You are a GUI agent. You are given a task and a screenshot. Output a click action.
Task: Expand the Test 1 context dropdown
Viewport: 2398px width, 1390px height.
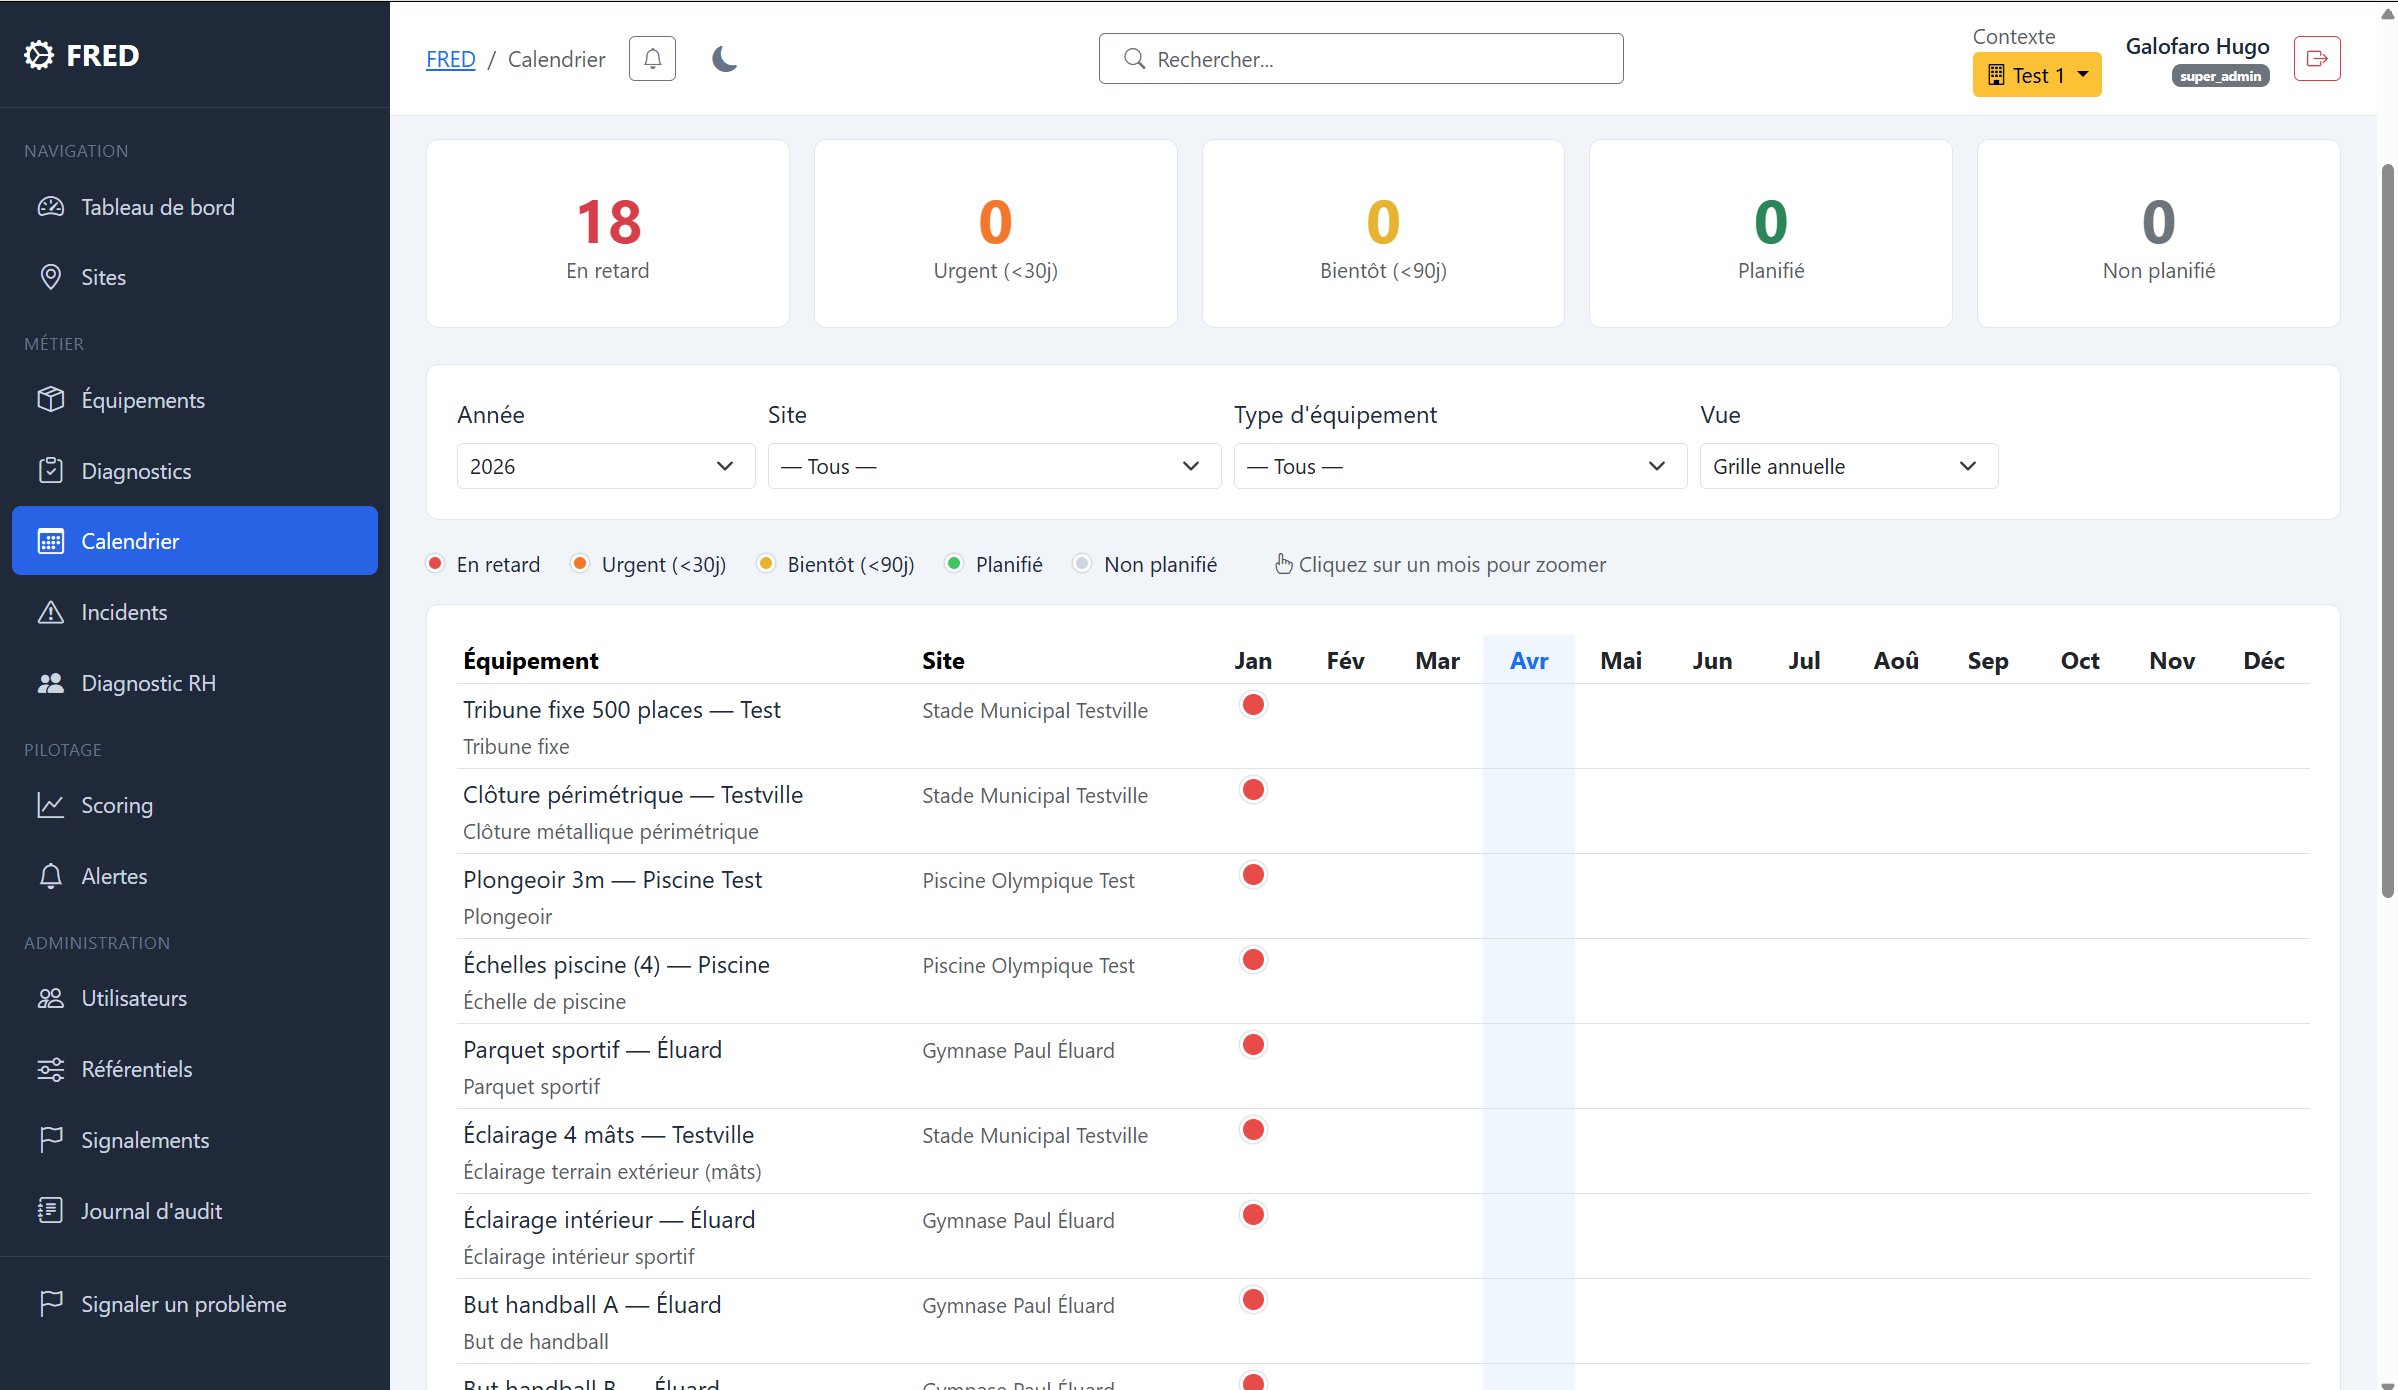tap(2036, 75)
